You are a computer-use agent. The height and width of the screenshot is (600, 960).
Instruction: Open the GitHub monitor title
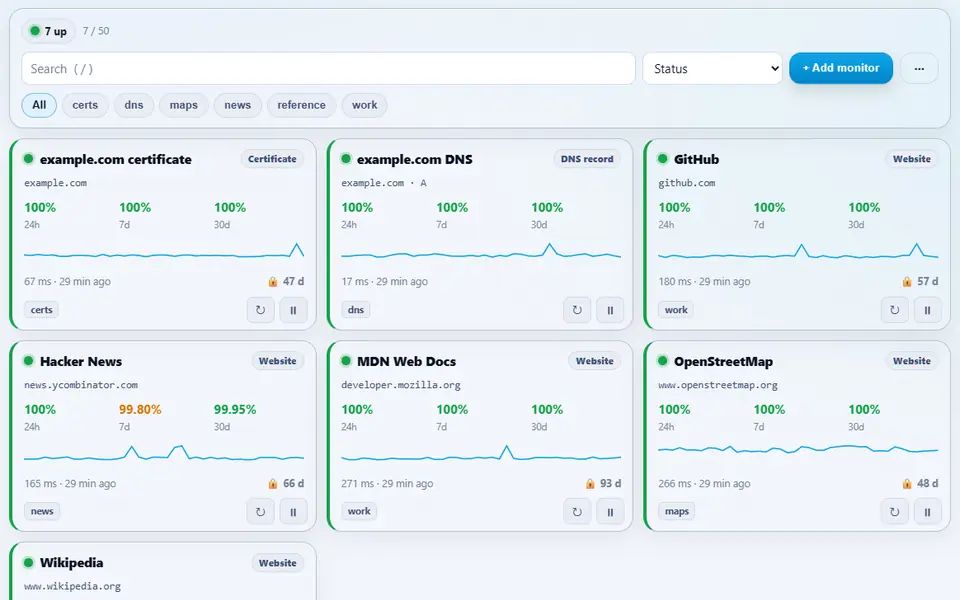[x=696, y=159]
